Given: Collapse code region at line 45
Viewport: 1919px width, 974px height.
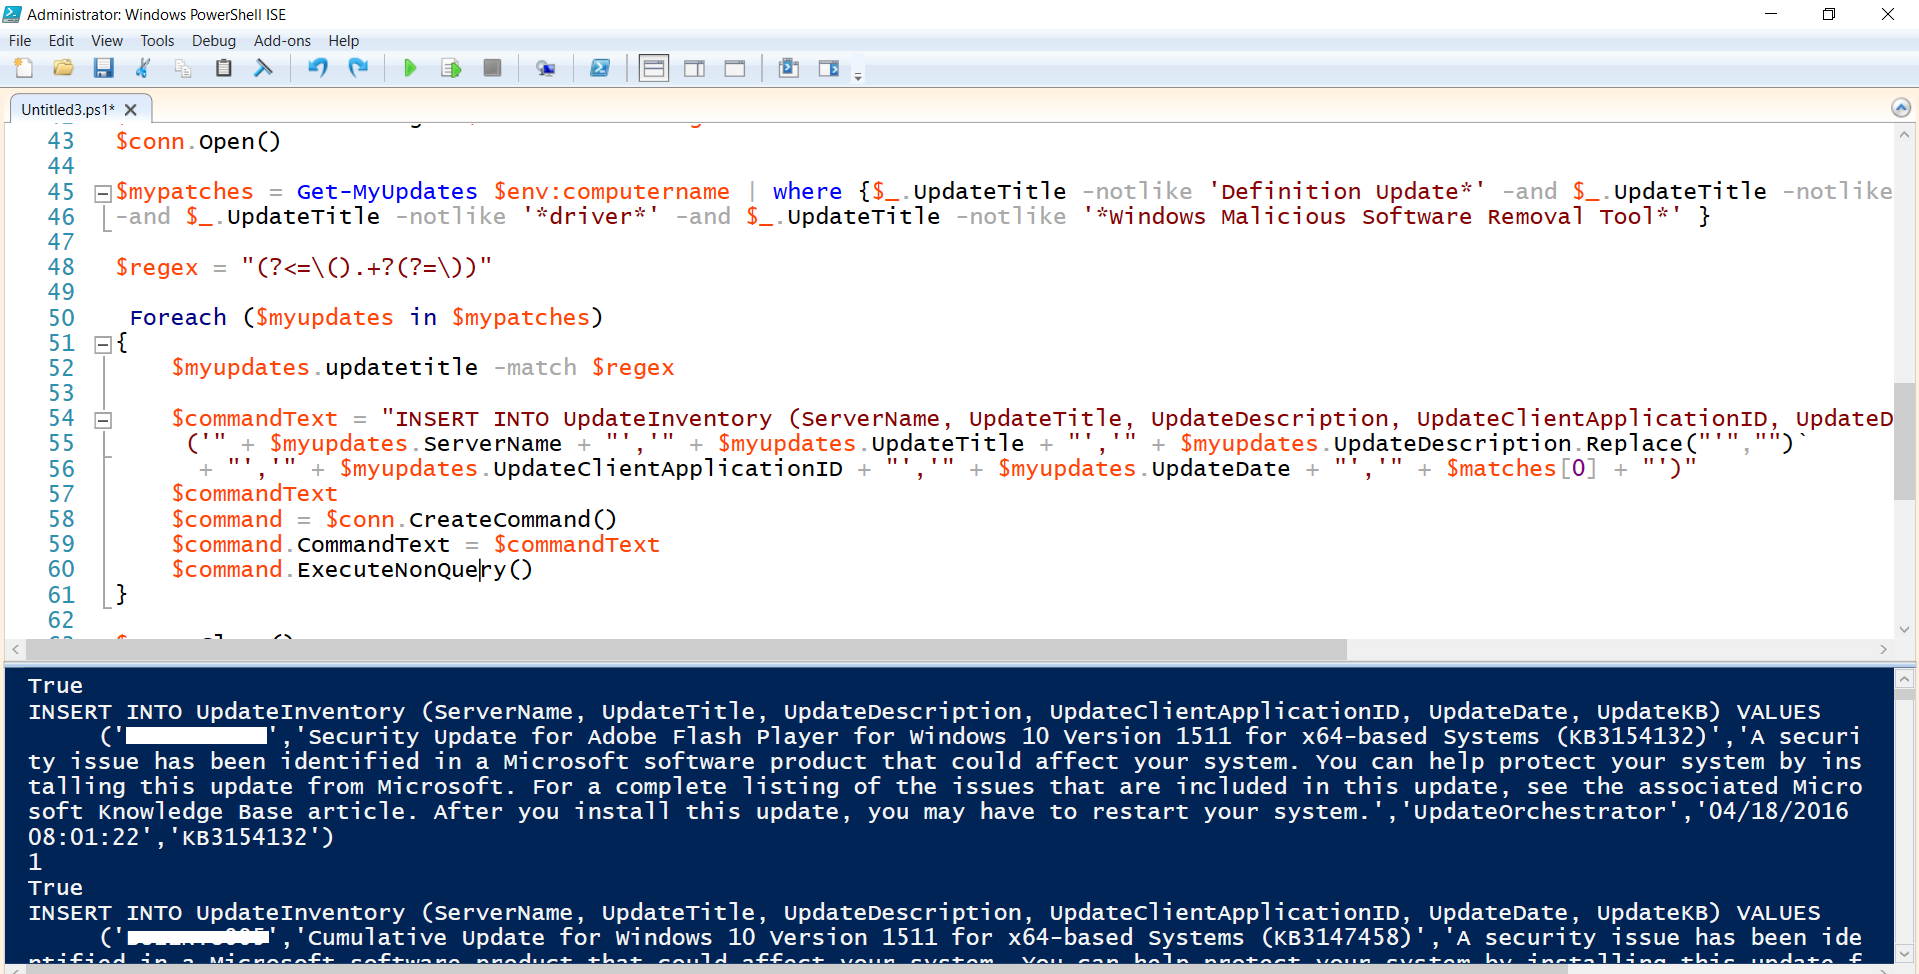Looking at the screenshot, I should click(102, 192).
